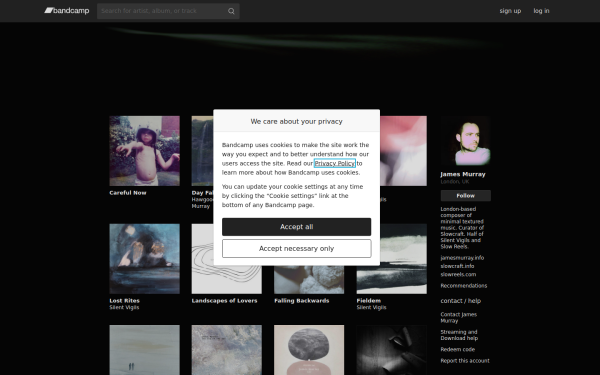600x375 pixels.
Task: Choose Accept necessary only
Action: click(297, 249)
